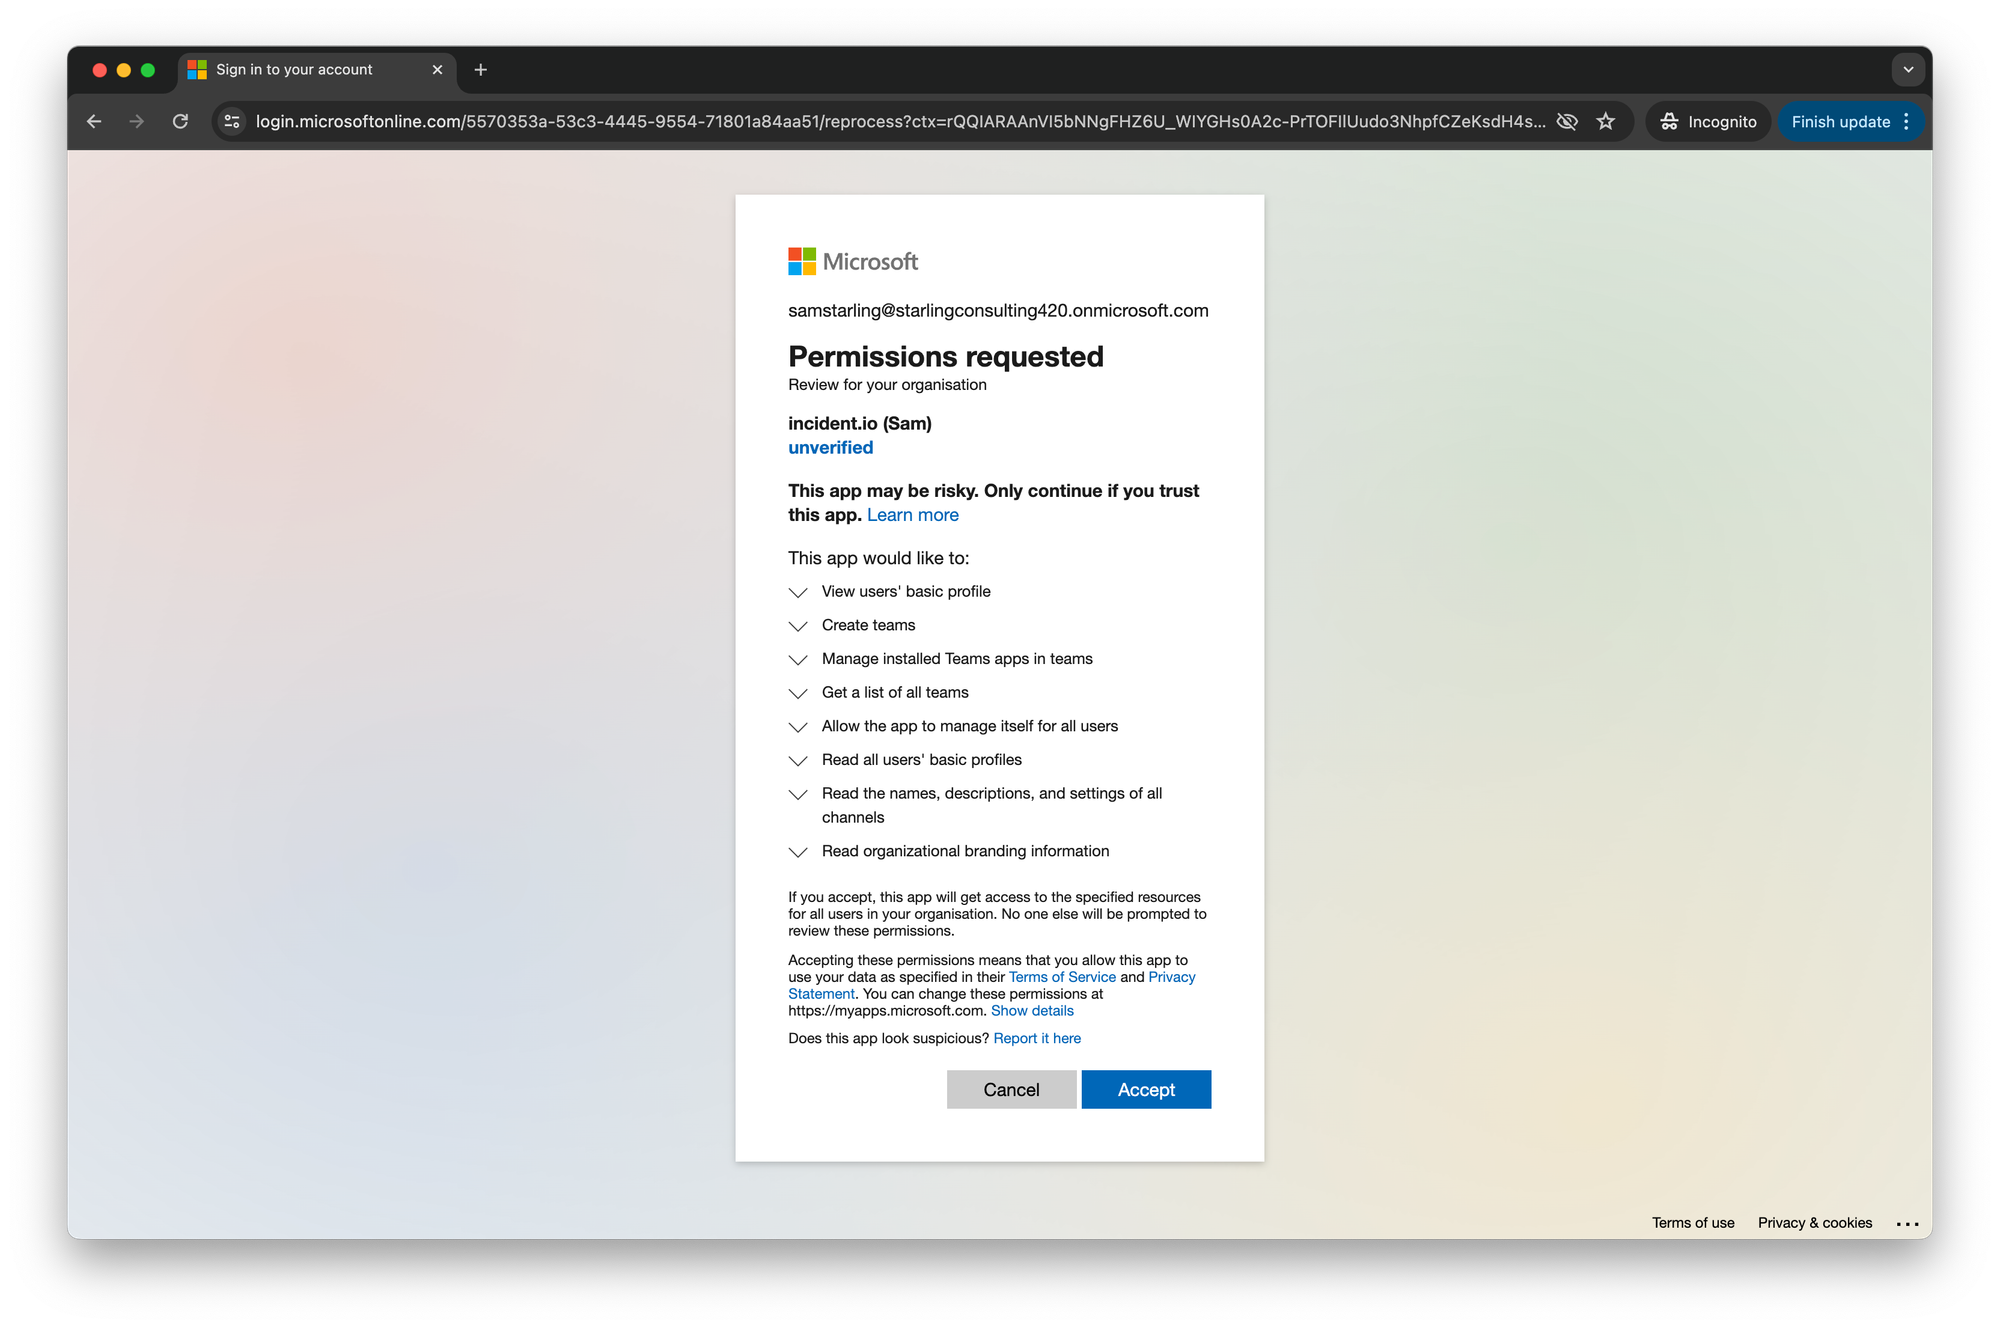Reload the sign-in page
The image size is (2000, 1328).
[x=180, y=121]
